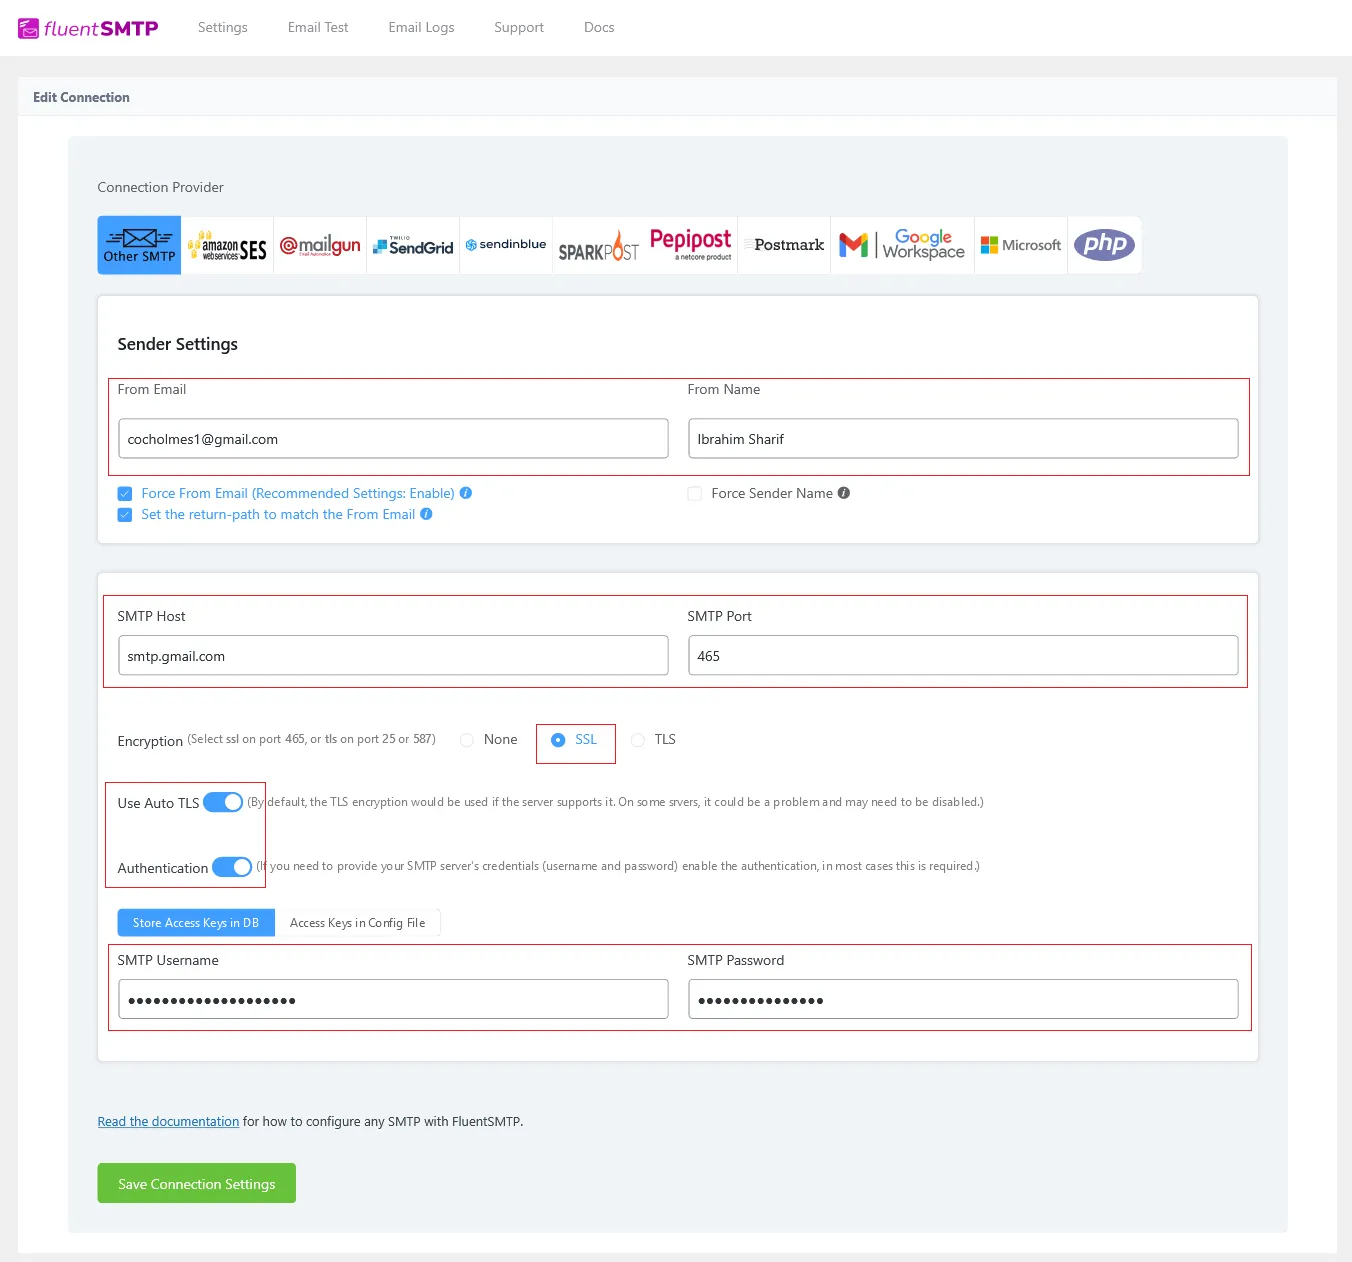The image size is (1352, 1262).
Task: Select Other SMTP provider
Action: click(x=139, y=245)
